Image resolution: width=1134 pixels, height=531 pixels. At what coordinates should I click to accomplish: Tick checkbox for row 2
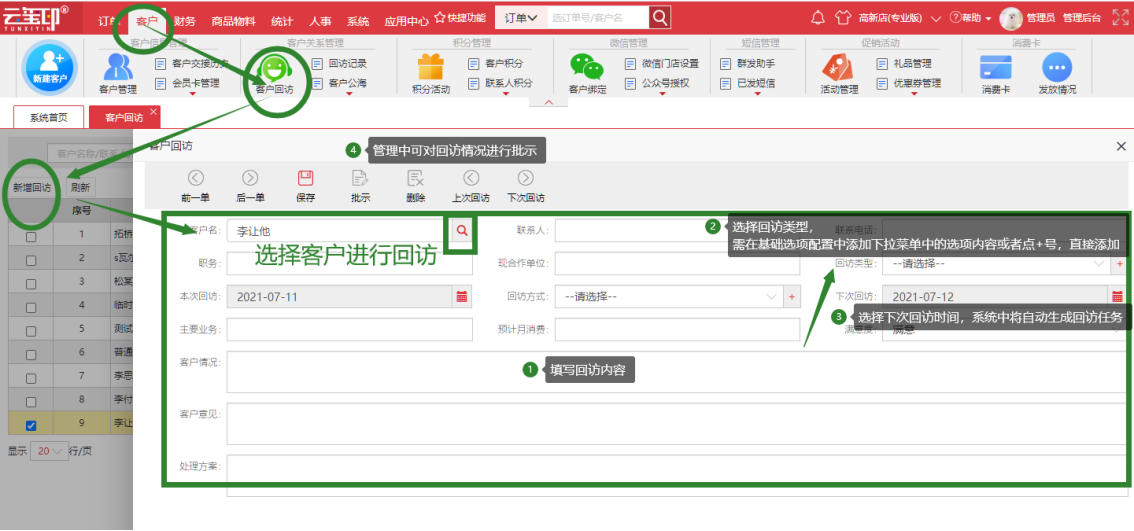(31, 260)
